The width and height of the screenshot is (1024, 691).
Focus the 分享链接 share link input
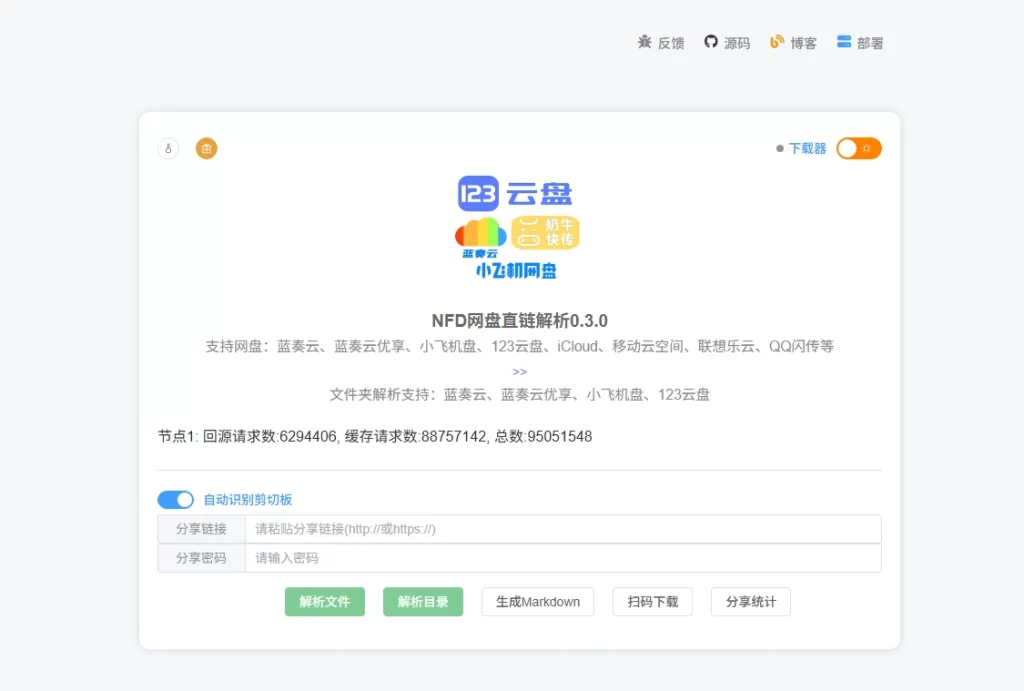(x=563, y=529)
